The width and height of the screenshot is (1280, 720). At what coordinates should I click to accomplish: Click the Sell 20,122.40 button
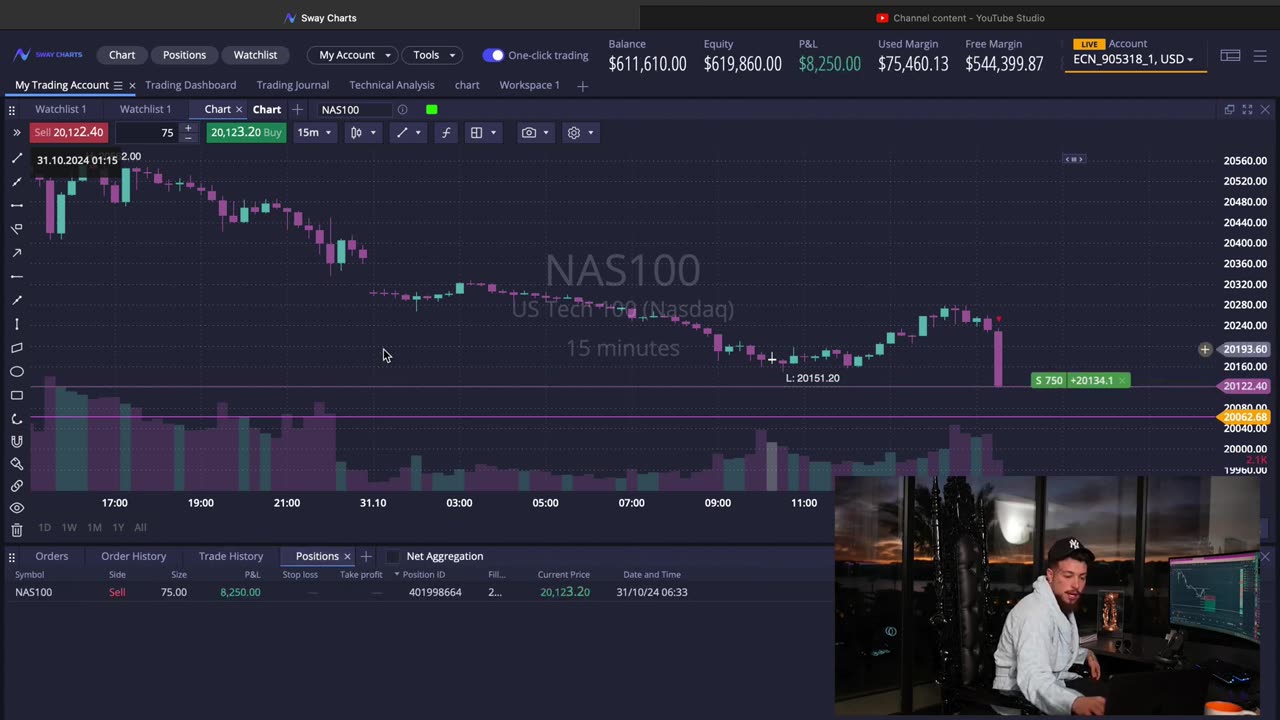(68, 132)
